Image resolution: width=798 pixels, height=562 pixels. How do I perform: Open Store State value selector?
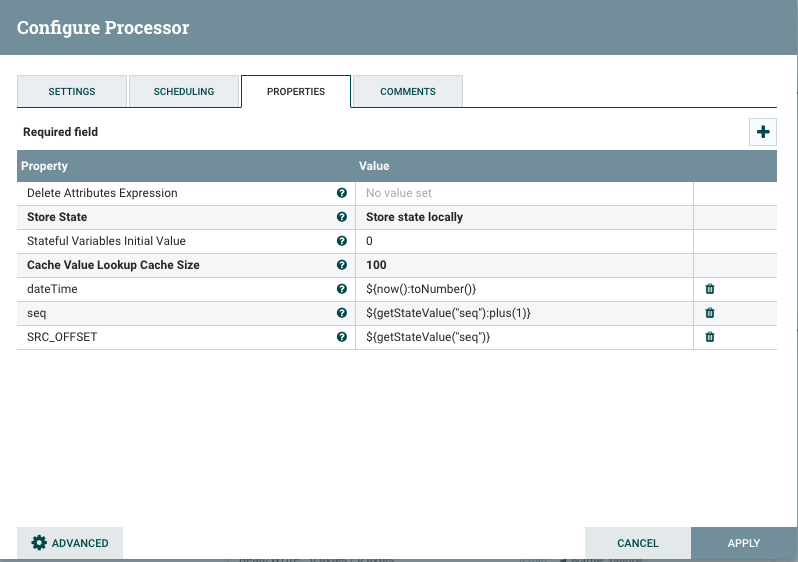tap(524, 217)
